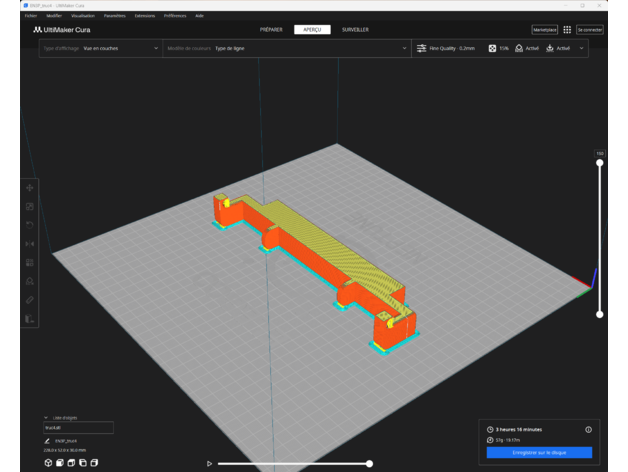628x472 pixels.
Task: Click 'Enregistrer sur le disque' button
Action: coord(539,453)
